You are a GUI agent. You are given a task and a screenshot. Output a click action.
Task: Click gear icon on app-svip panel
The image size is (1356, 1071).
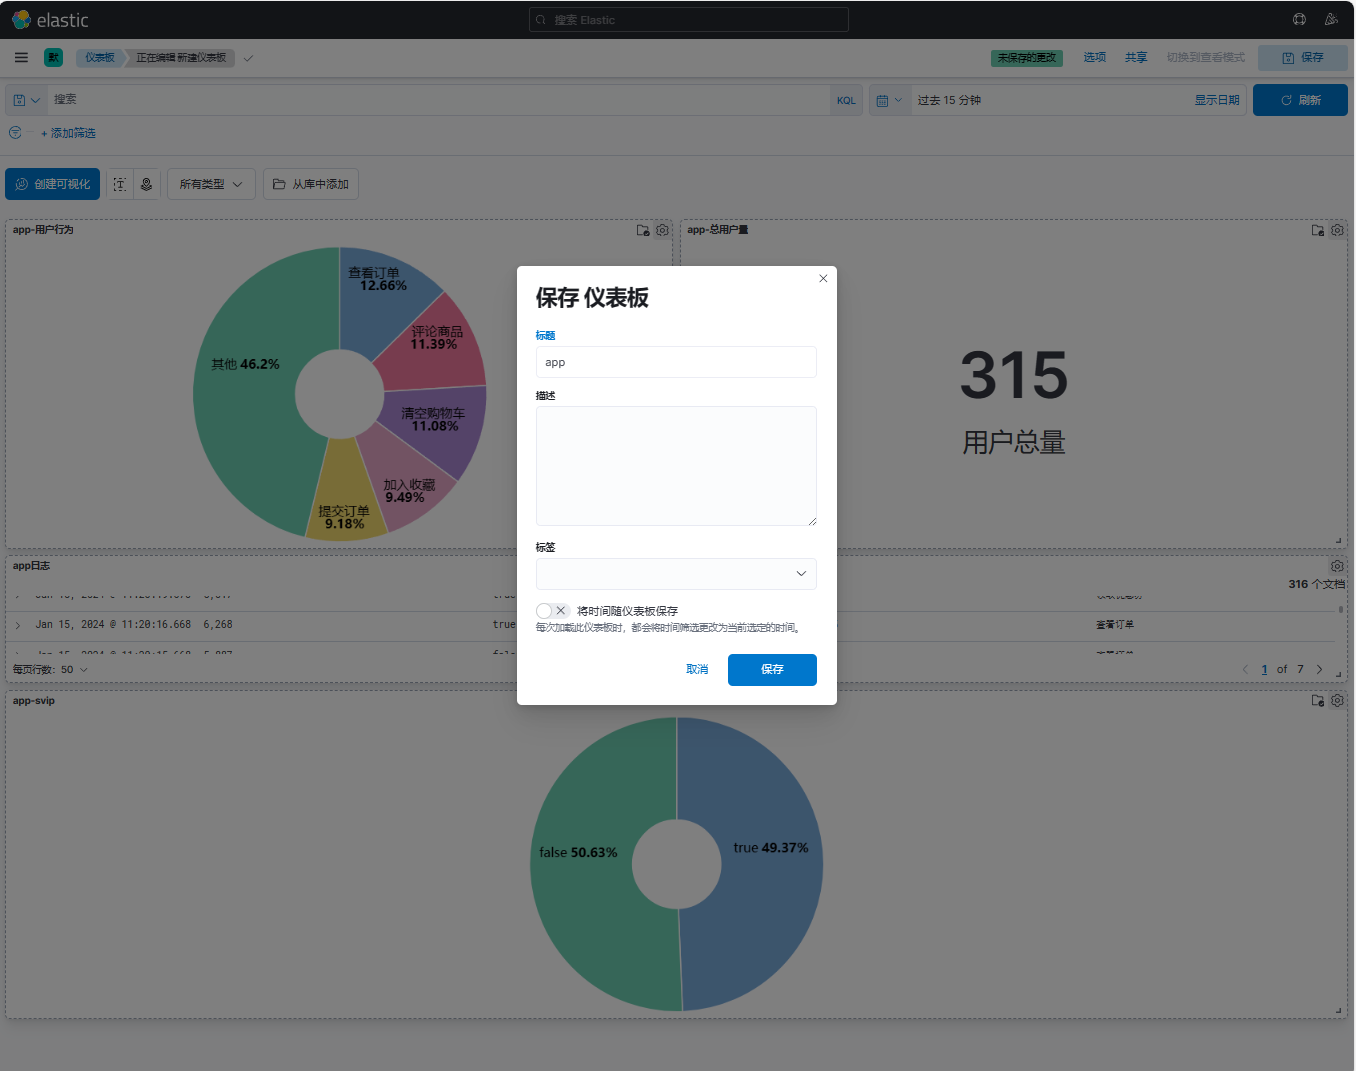tap(1337, 701)
